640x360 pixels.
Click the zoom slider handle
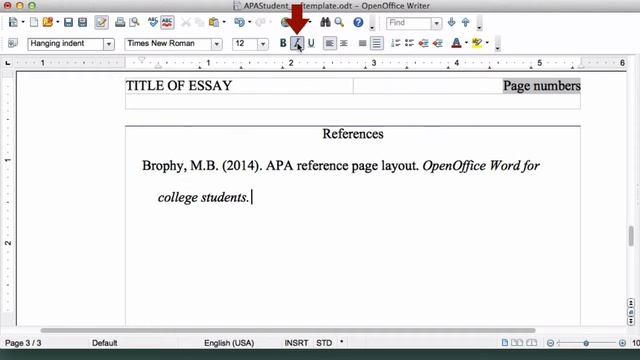(586, 343)
